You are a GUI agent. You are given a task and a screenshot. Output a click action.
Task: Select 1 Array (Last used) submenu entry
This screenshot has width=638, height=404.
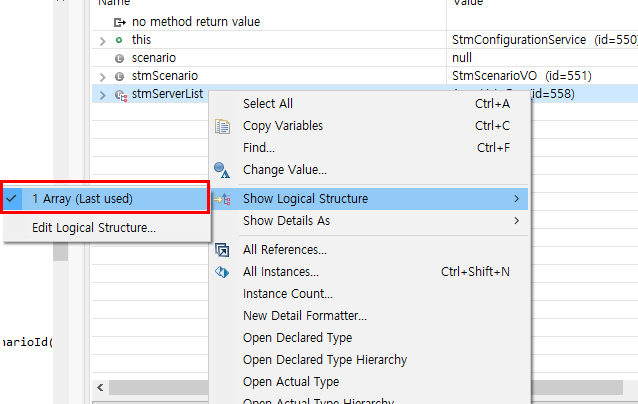pyautogui.click(x=107, y=199)
